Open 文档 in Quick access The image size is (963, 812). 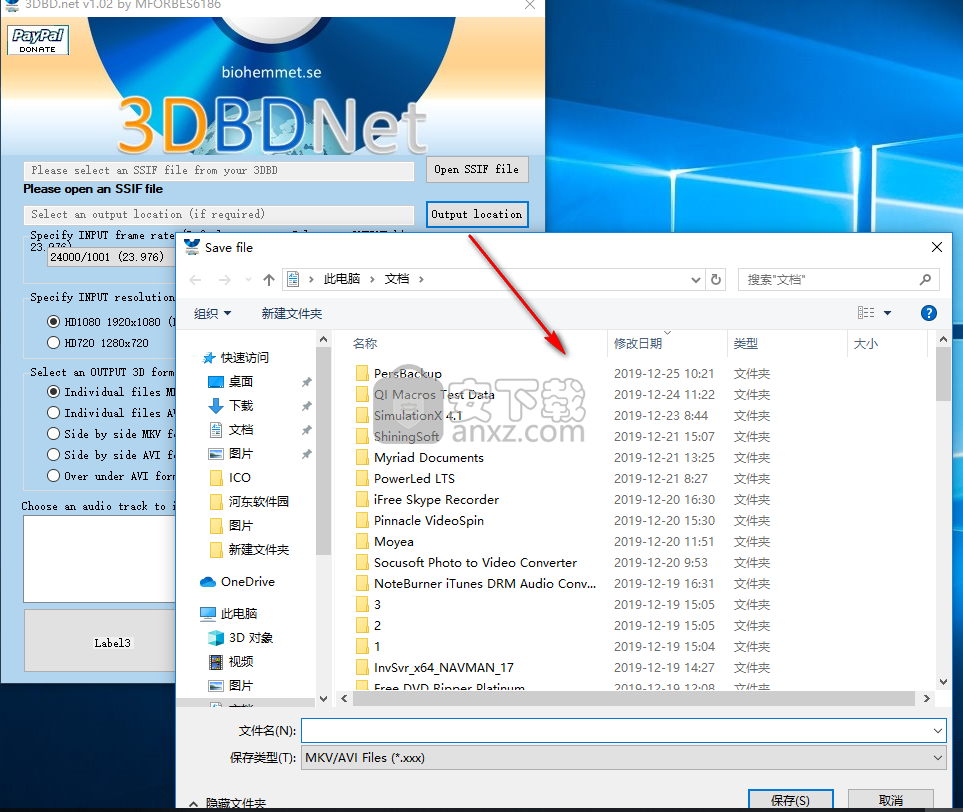[241, 429]
